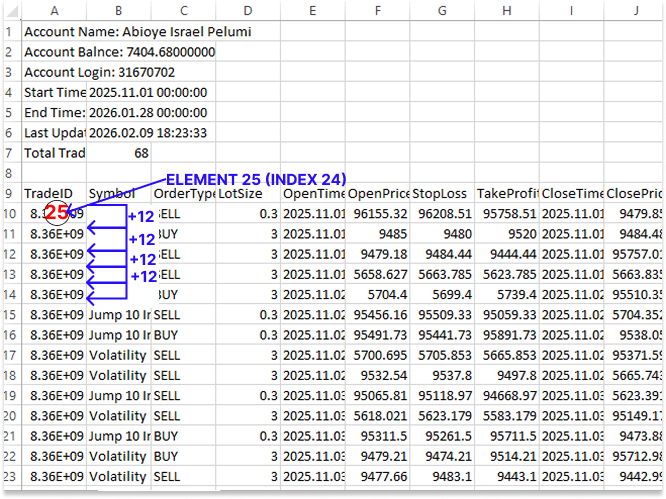Click the OrderType header cell
This screenshot has height=499, width=666.
(x=183, y=194)
